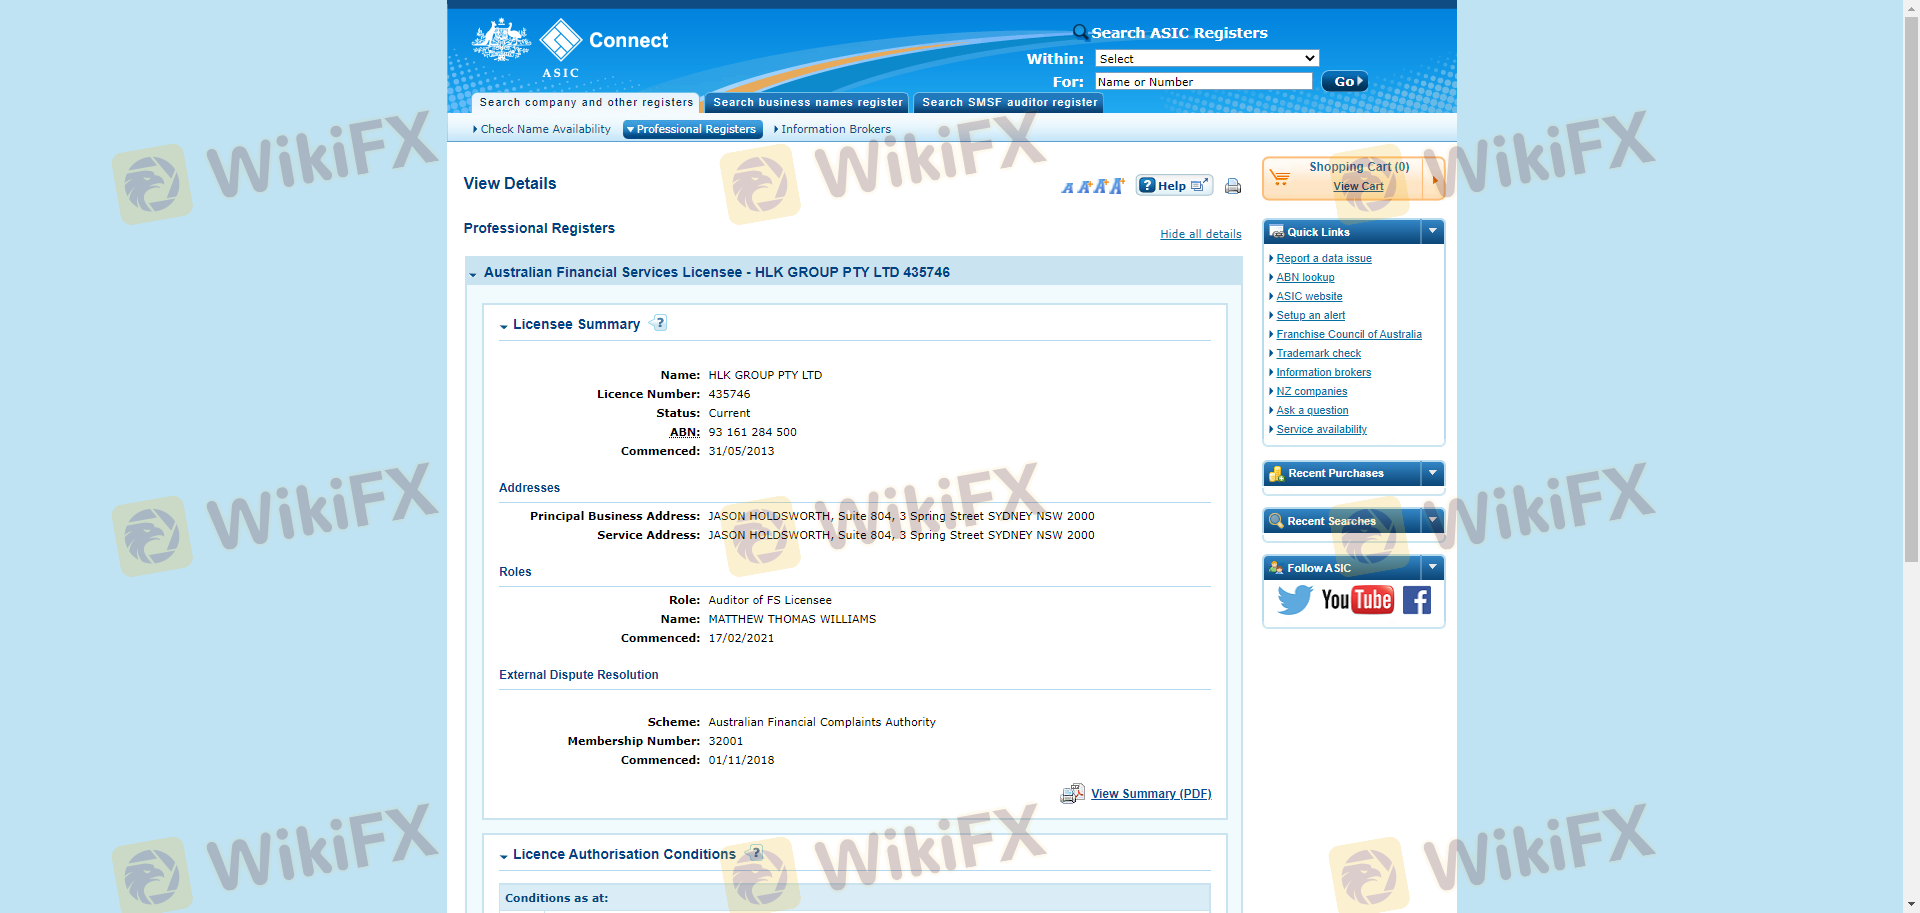Click the Hide all details link
The height and width of the screenshot is (913, 1920).
point(1200,234)
